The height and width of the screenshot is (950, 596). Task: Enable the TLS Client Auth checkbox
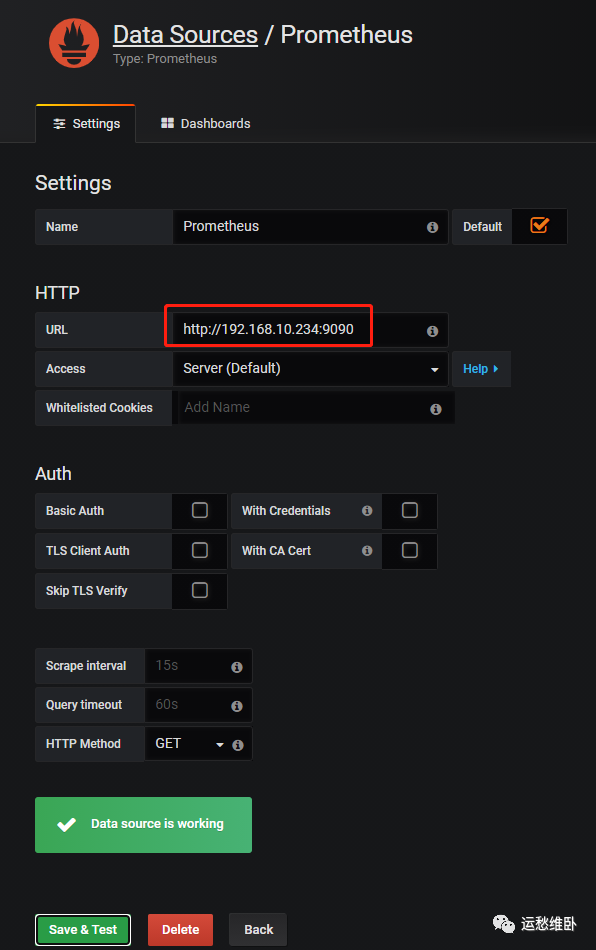pyautogui.click(x=200, y=550)
